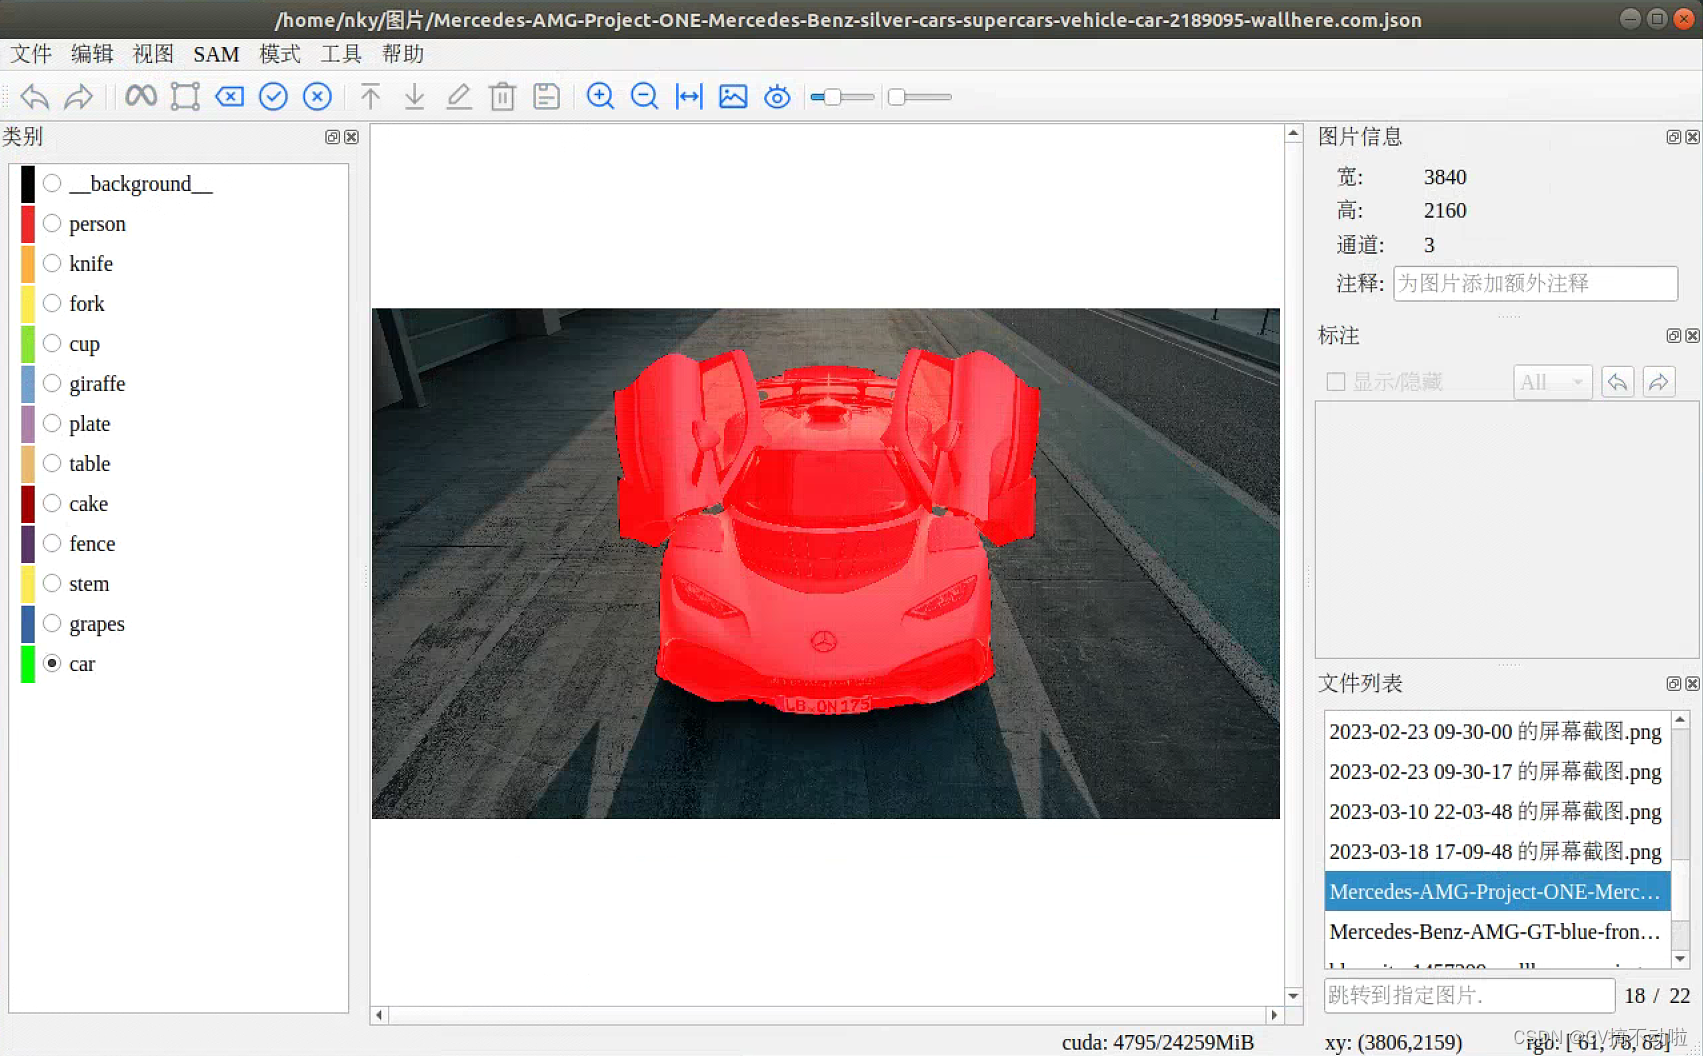Click the edit pencil icon

point(458,96)
